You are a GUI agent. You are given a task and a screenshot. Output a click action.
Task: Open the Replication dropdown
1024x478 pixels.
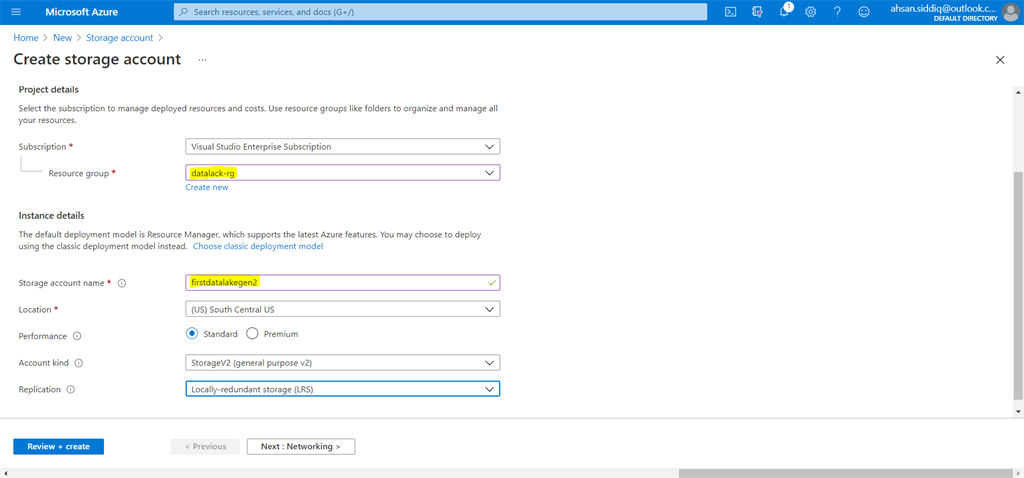tap(343, 389)
